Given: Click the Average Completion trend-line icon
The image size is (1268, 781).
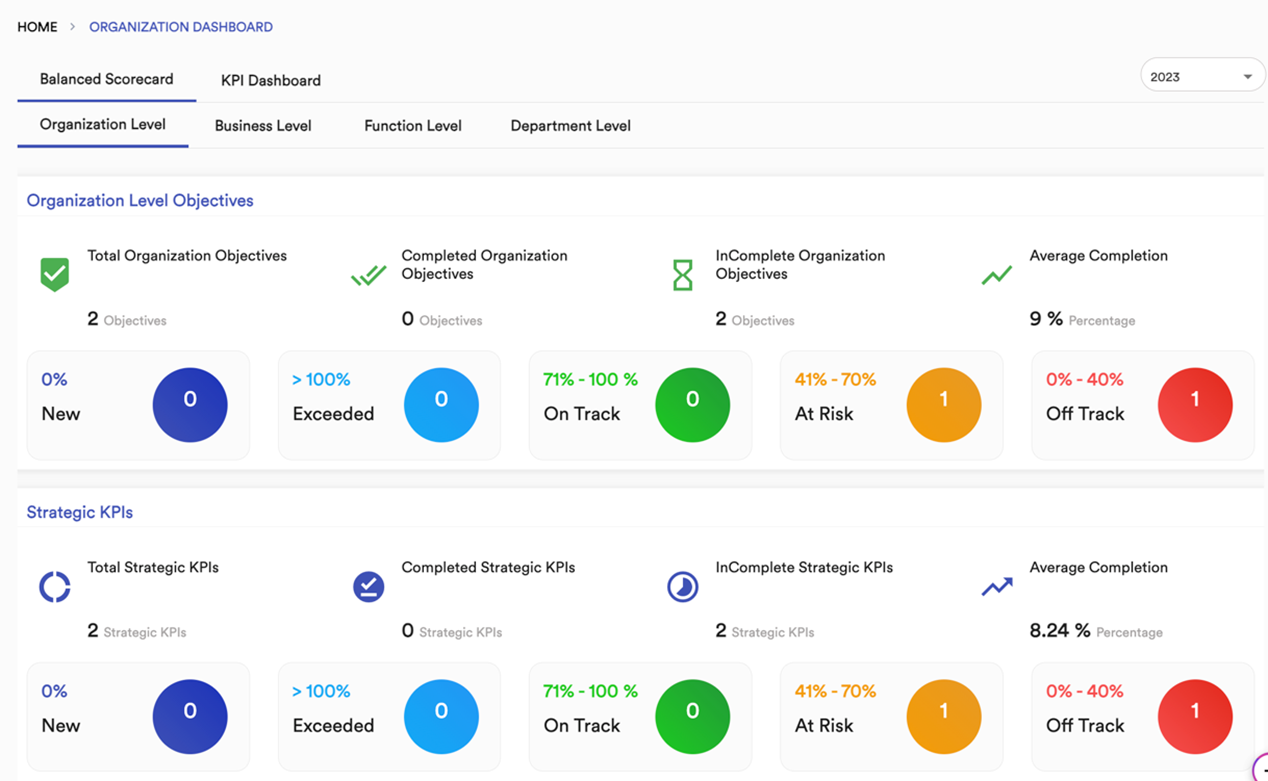Looking at the screenshot, I should 996,274.
